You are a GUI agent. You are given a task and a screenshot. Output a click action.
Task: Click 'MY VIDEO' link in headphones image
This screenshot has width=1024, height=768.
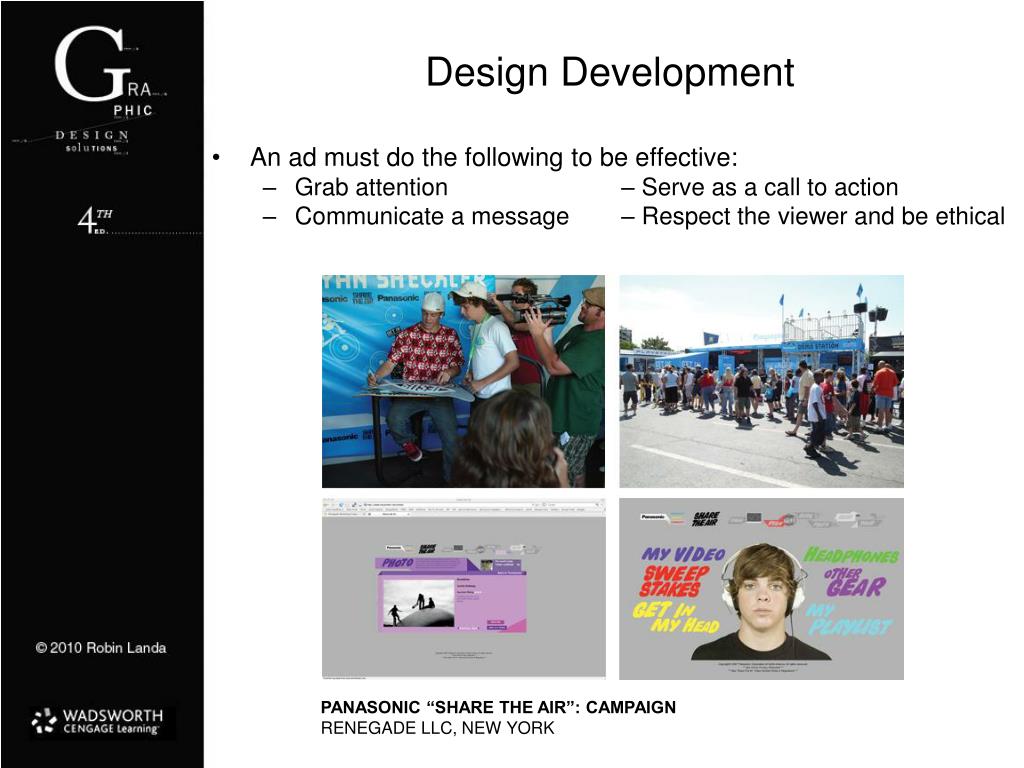683,554
